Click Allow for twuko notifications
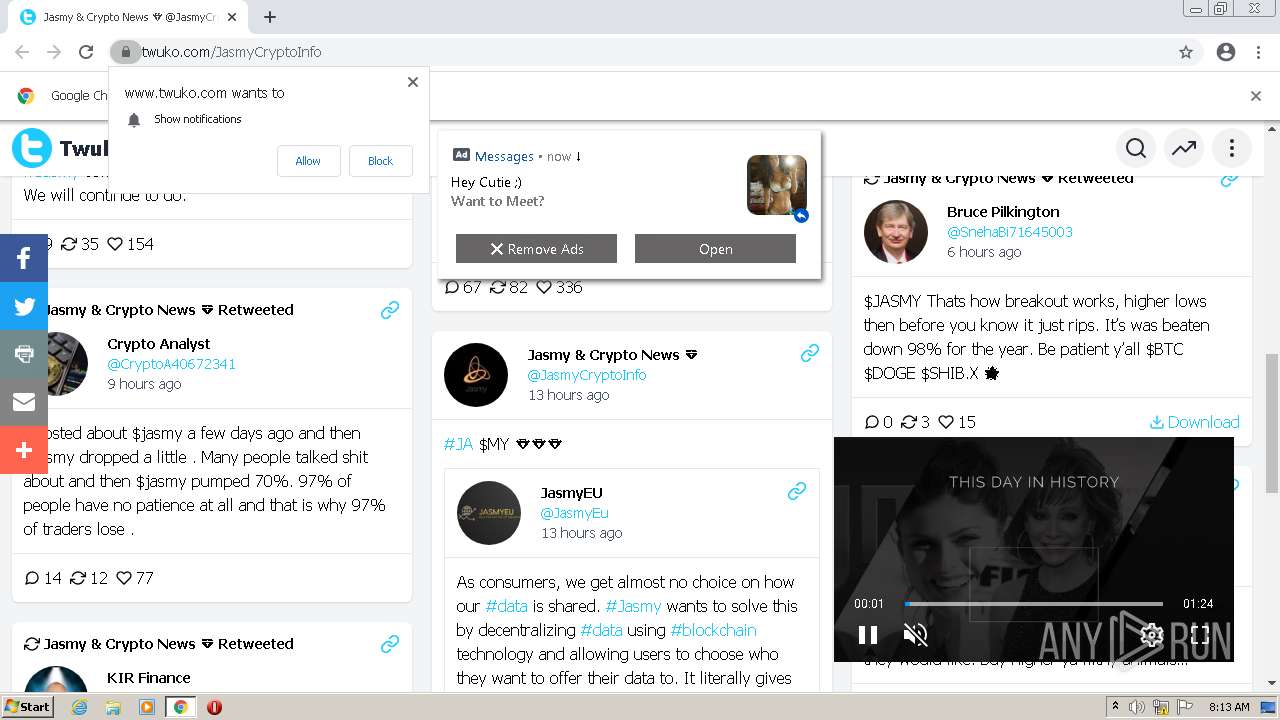The width and height of the screenshot is (1280, 720). (x=308, y=161)
